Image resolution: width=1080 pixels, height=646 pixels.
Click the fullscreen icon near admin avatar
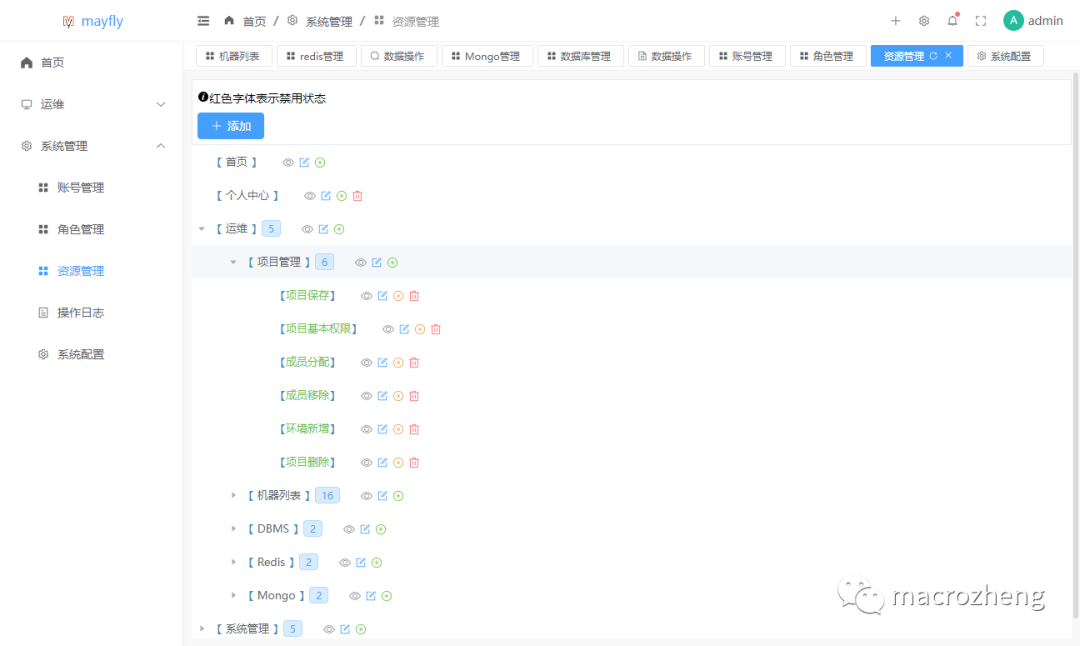point(979,19)
